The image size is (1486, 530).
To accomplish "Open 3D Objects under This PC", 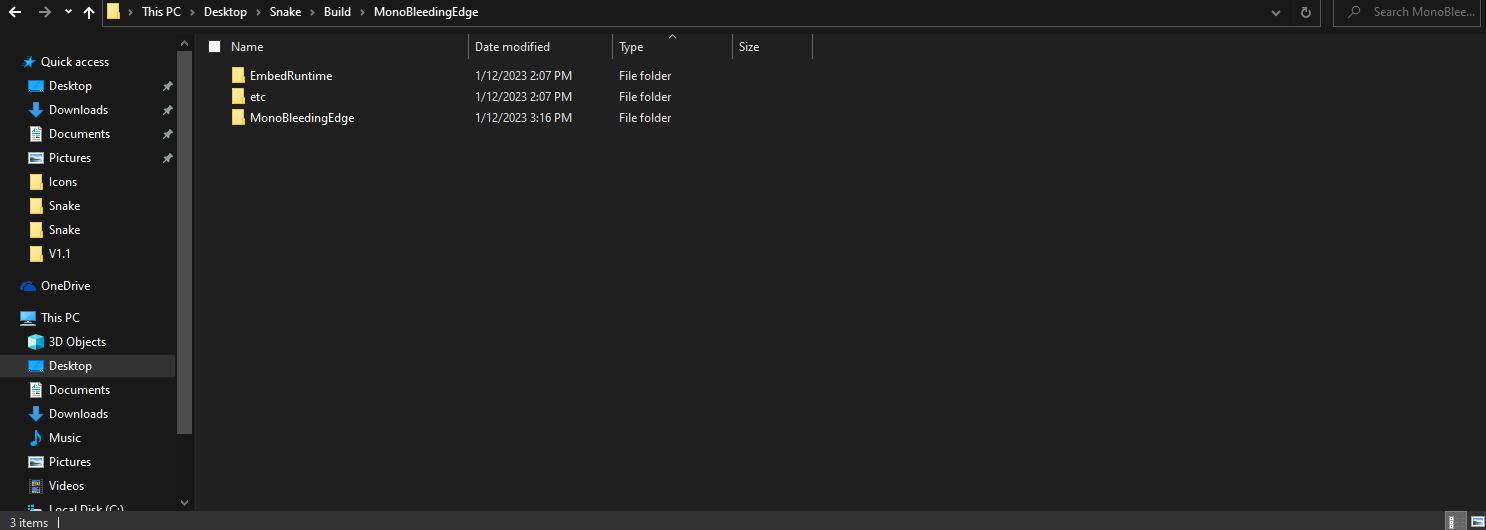I will [77, 342].
